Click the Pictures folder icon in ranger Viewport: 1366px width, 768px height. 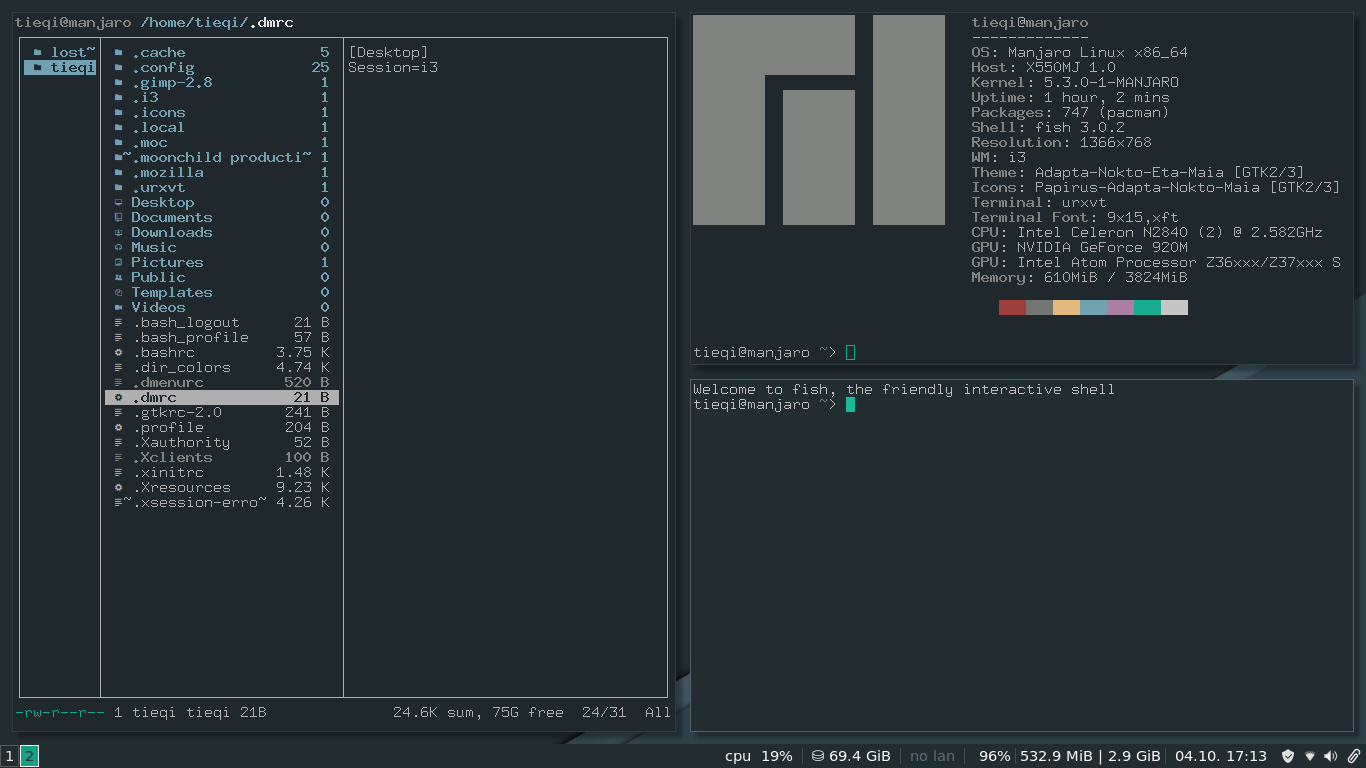pos(119,263)
